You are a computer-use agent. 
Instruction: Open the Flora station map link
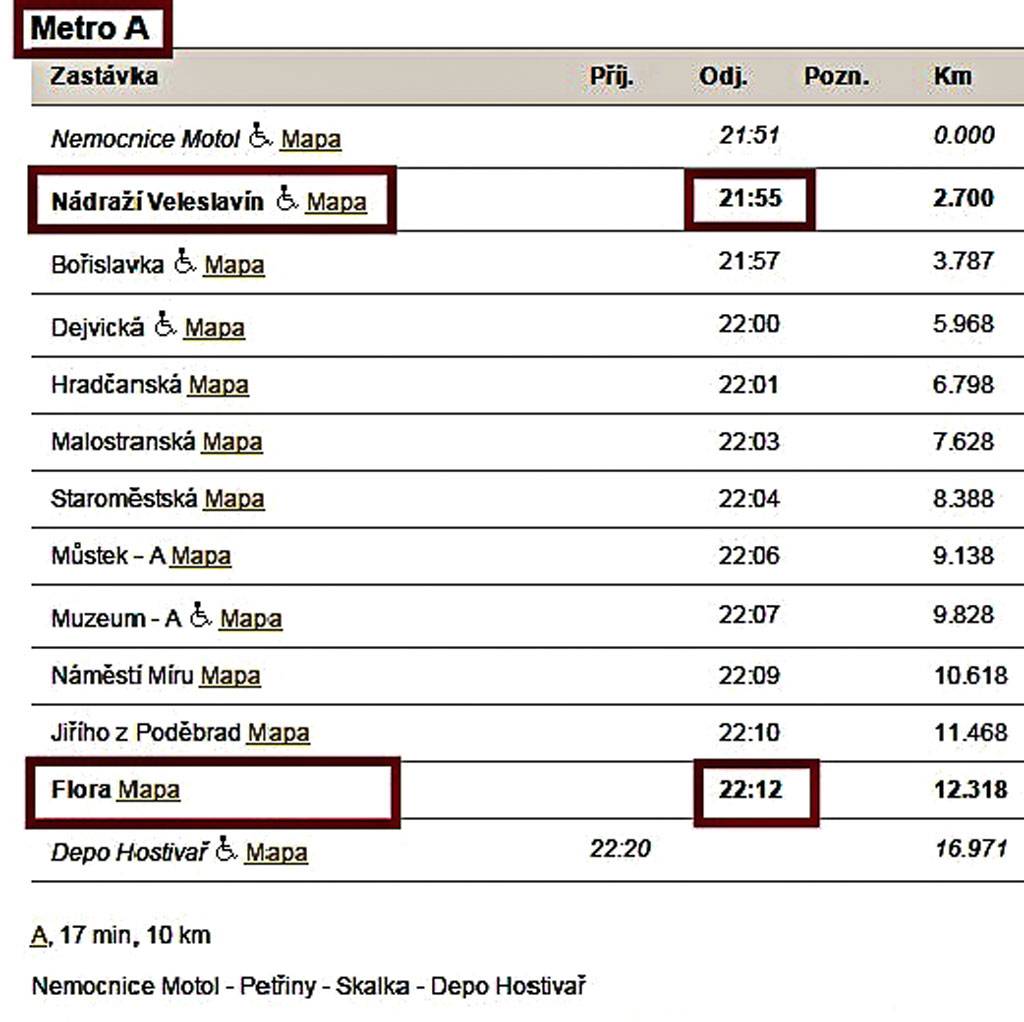148,790
